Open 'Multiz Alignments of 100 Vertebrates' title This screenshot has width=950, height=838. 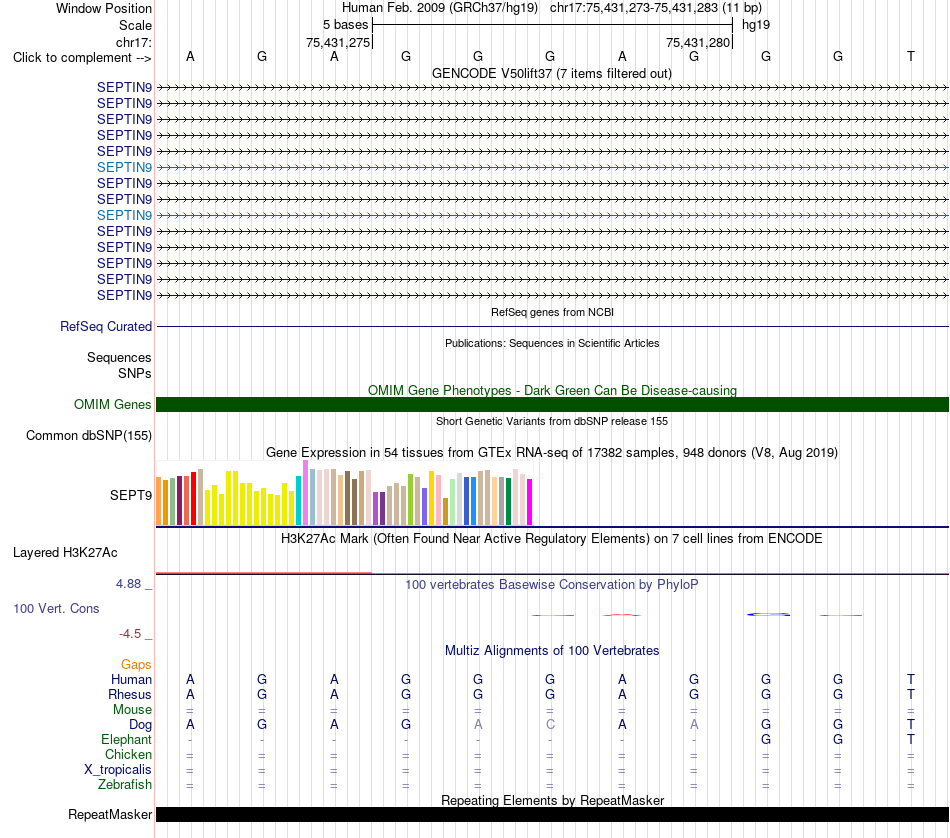[x=552, y=651]
